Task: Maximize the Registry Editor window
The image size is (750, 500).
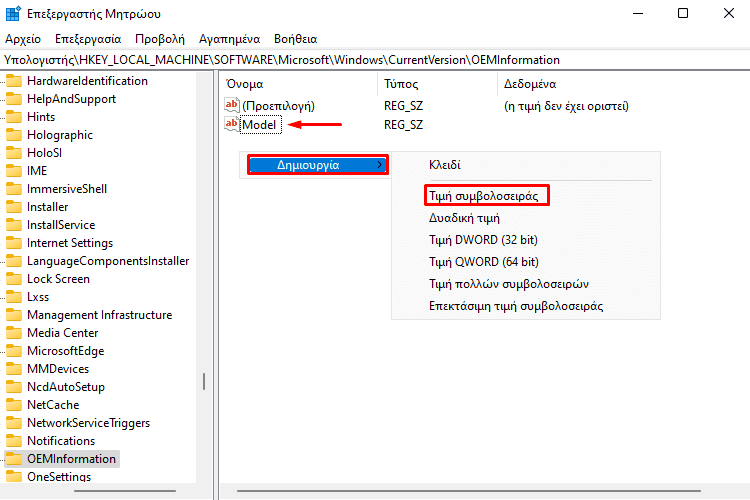Action: [683, 13]
